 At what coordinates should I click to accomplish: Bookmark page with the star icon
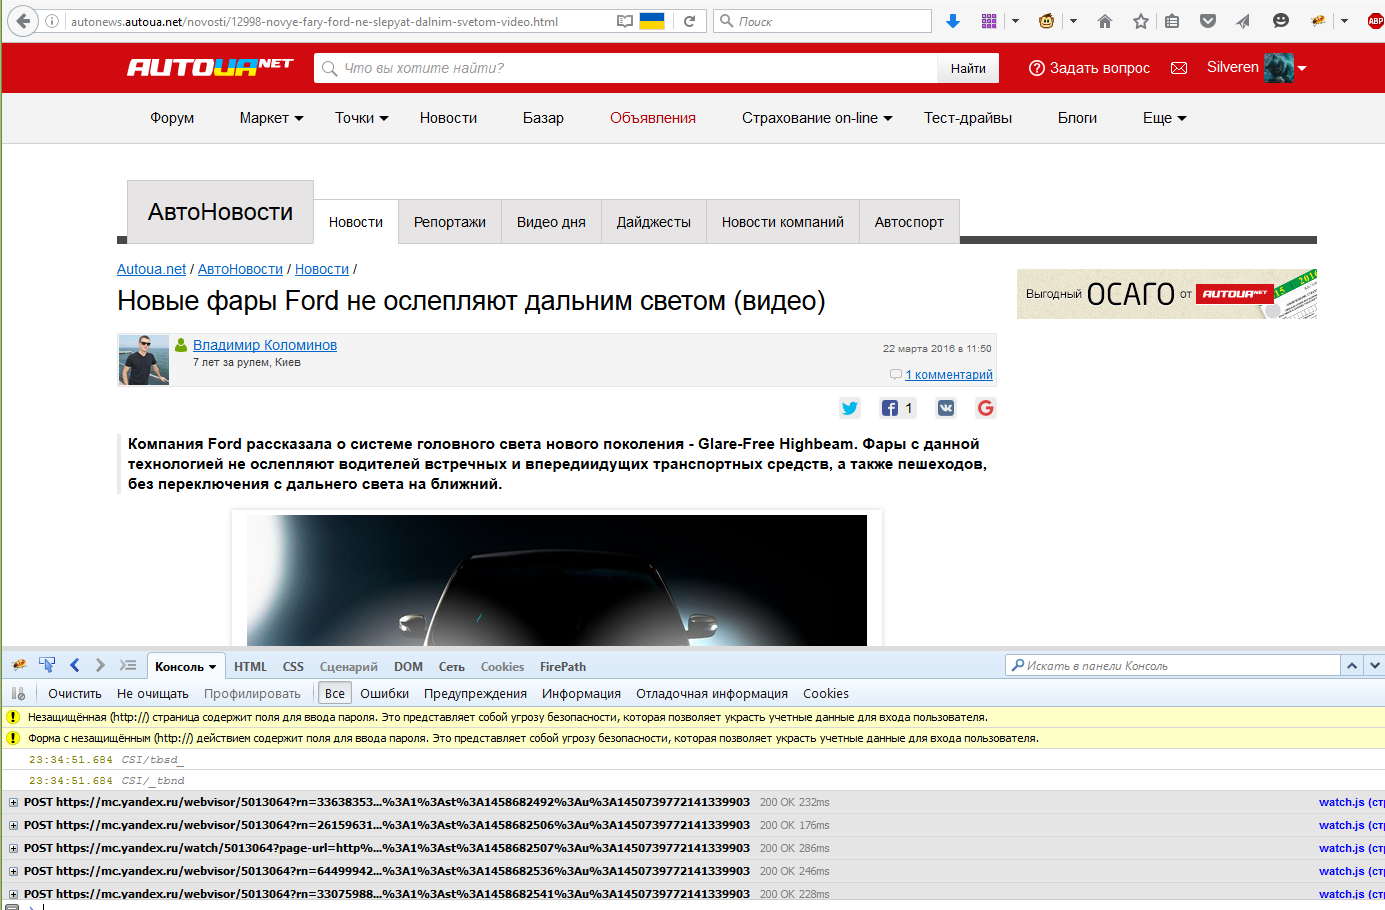tap(1141, 21)
